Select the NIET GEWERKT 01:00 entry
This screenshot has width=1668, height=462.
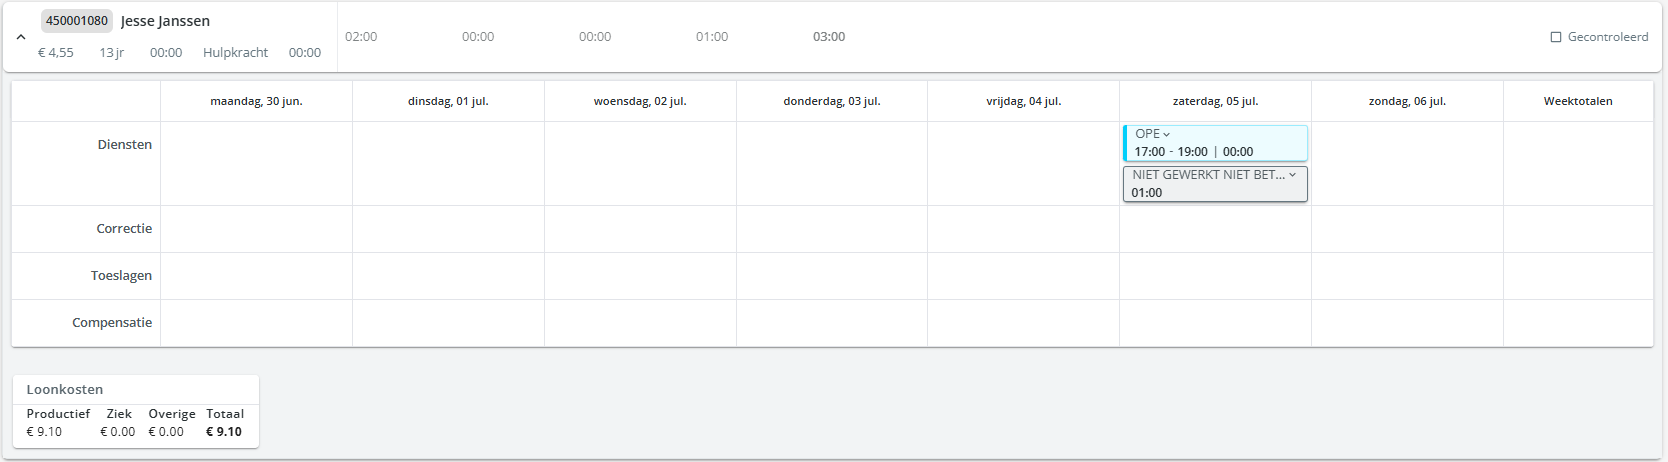[1215, 184]
